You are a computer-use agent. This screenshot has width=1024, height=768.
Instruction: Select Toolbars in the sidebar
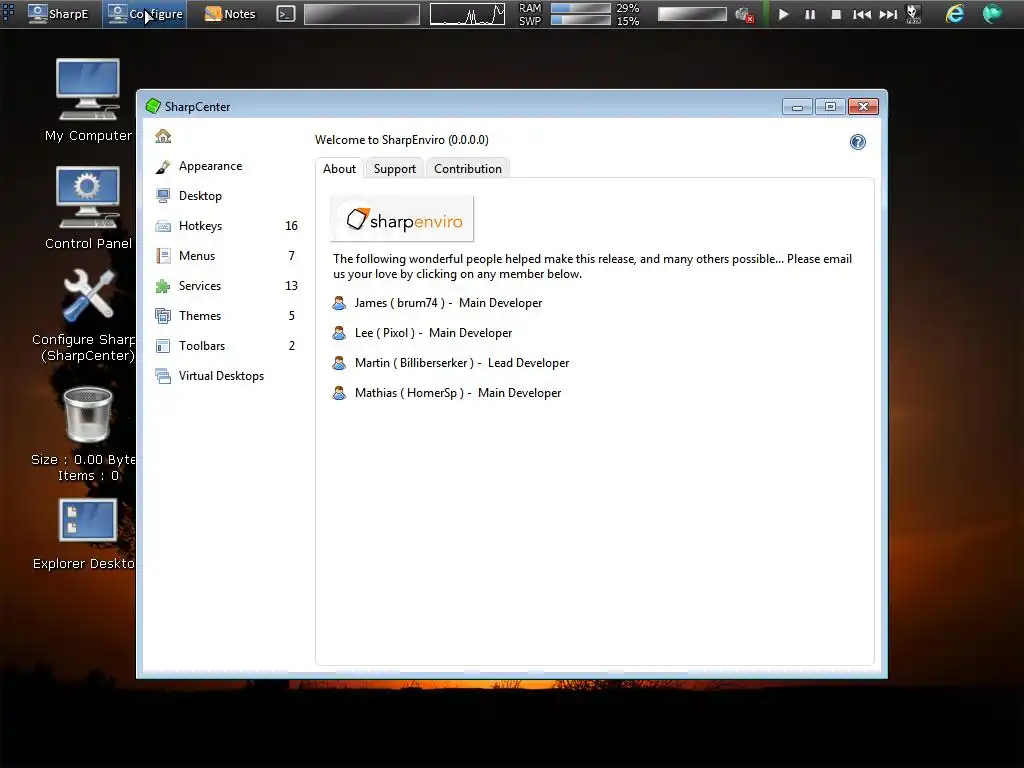pyautogui.click(x=227, y=346)
